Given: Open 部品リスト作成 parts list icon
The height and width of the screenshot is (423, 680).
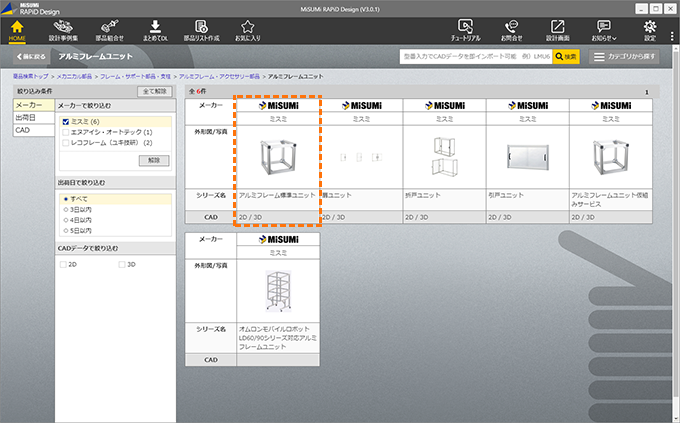Looking at the screenshot, I should pyautogui.click(x=201, y=29).
